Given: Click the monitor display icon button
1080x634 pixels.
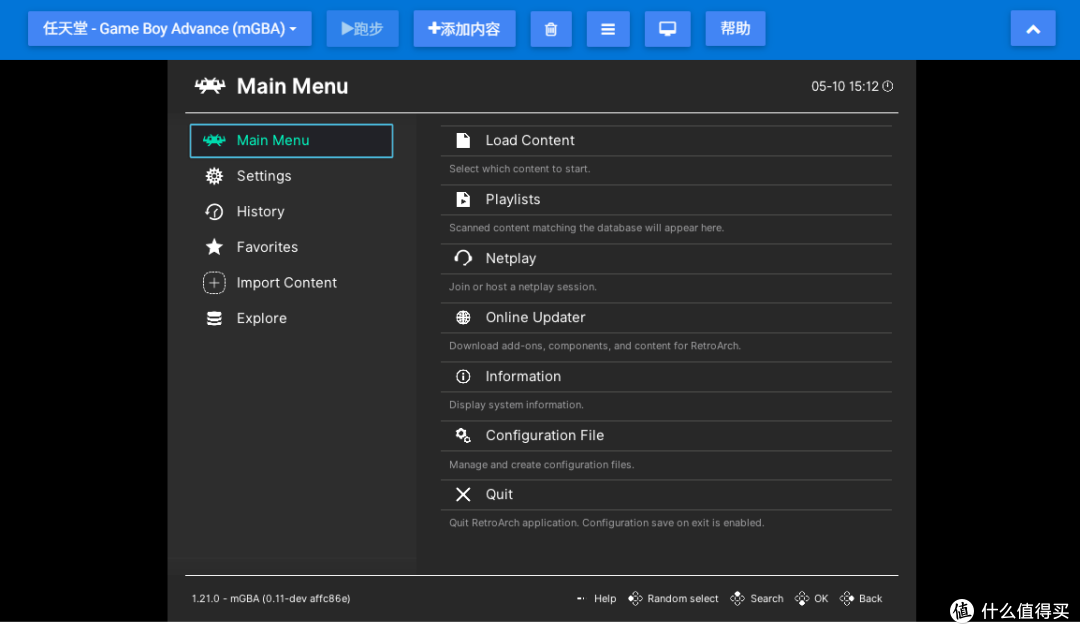Looking at the screenshot, I should [667, 29].
